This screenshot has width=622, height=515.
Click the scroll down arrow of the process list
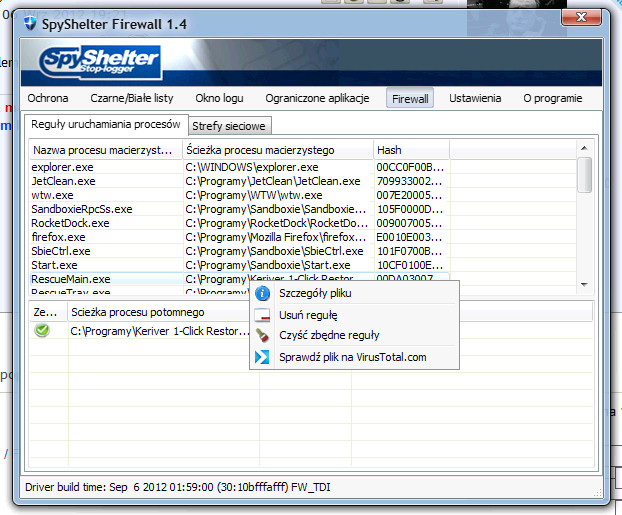[x=584, y=284]
